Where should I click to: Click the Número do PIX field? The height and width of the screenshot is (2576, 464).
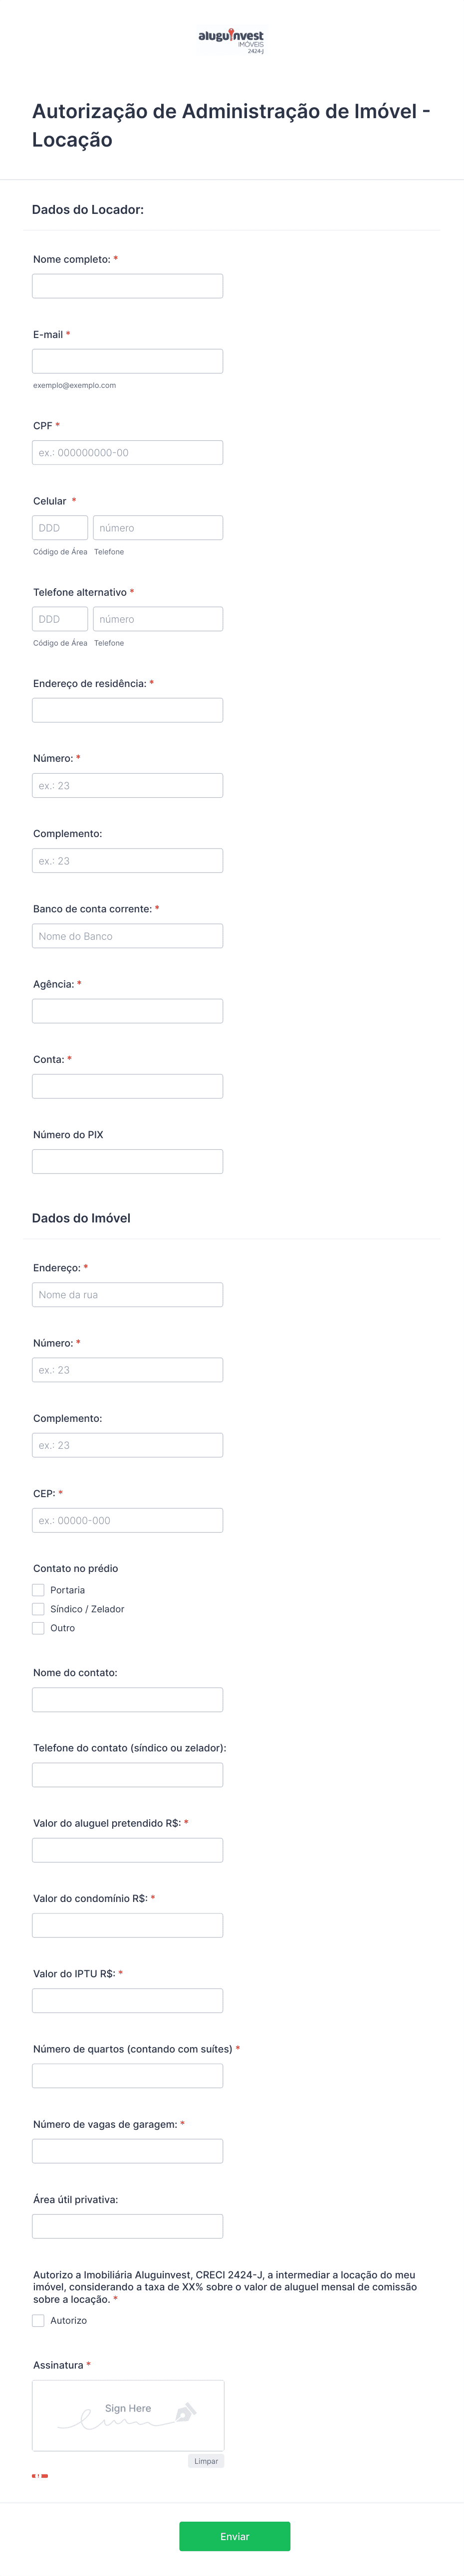[127, 1161]
